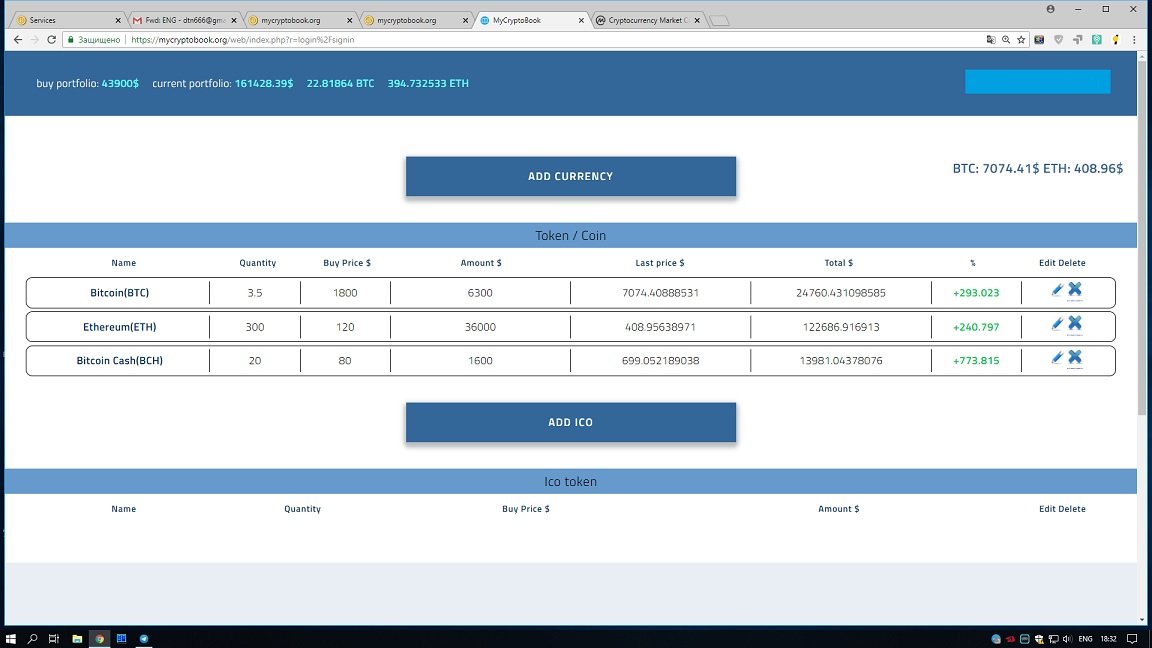Switch to the Cryptocurrency Market tab

click(x=645, y=20)
